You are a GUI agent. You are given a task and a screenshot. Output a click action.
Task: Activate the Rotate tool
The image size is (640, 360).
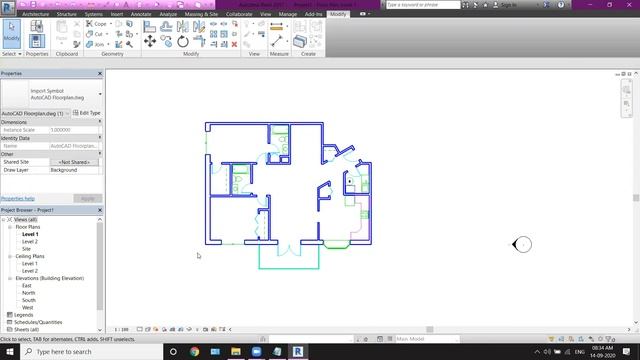(x=182, y=41)
